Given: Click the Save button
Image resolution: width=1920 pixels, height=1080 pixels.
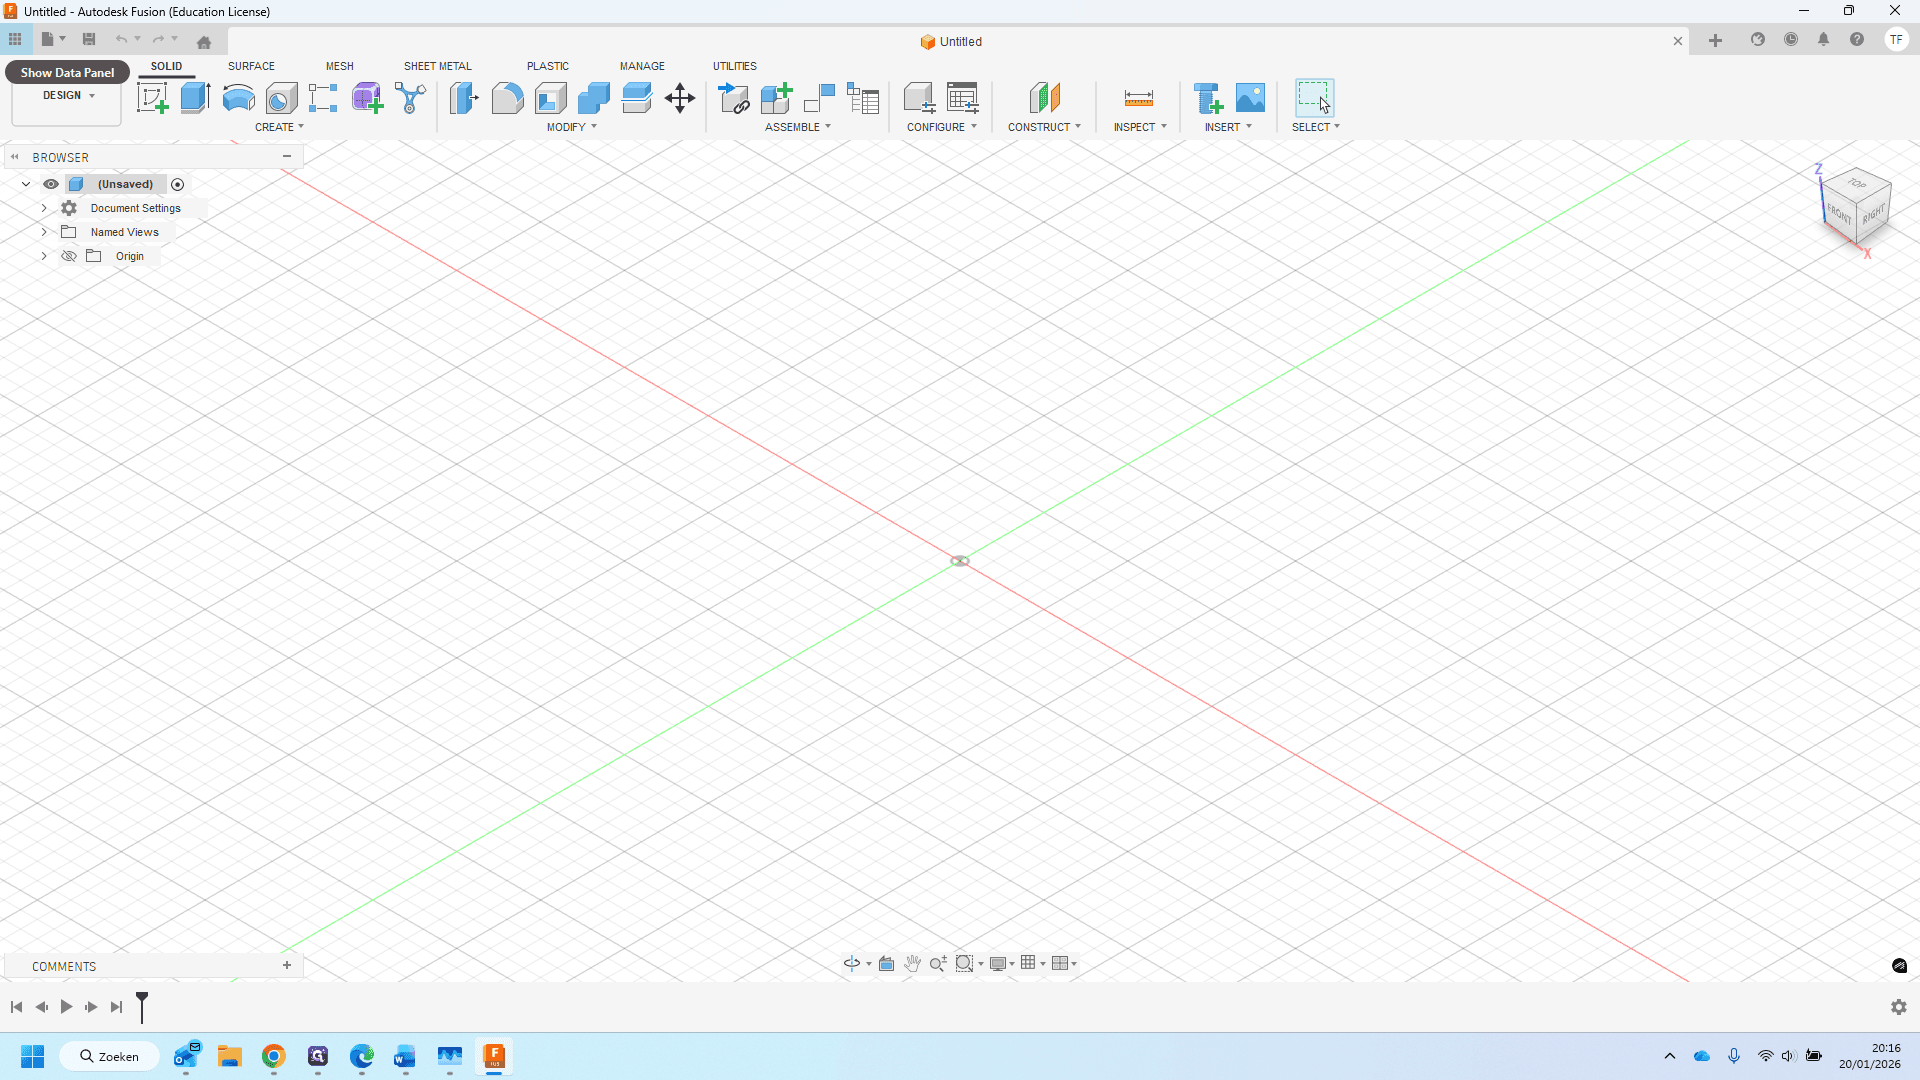Looking at the screenshot, I should pyautogui.click(x=89, y=40).
